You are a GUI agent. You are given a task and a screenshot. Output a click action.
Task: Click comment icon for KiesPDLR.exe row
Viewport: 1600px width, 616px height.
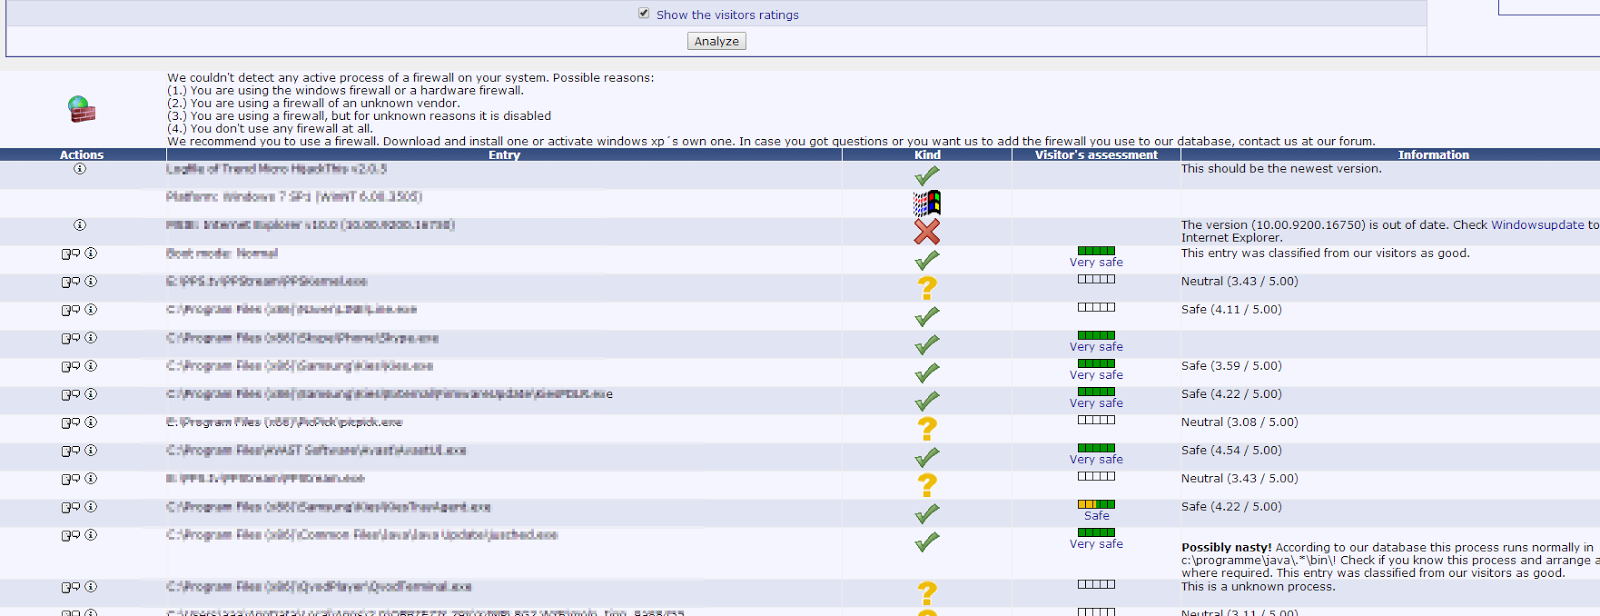[71, 395]
